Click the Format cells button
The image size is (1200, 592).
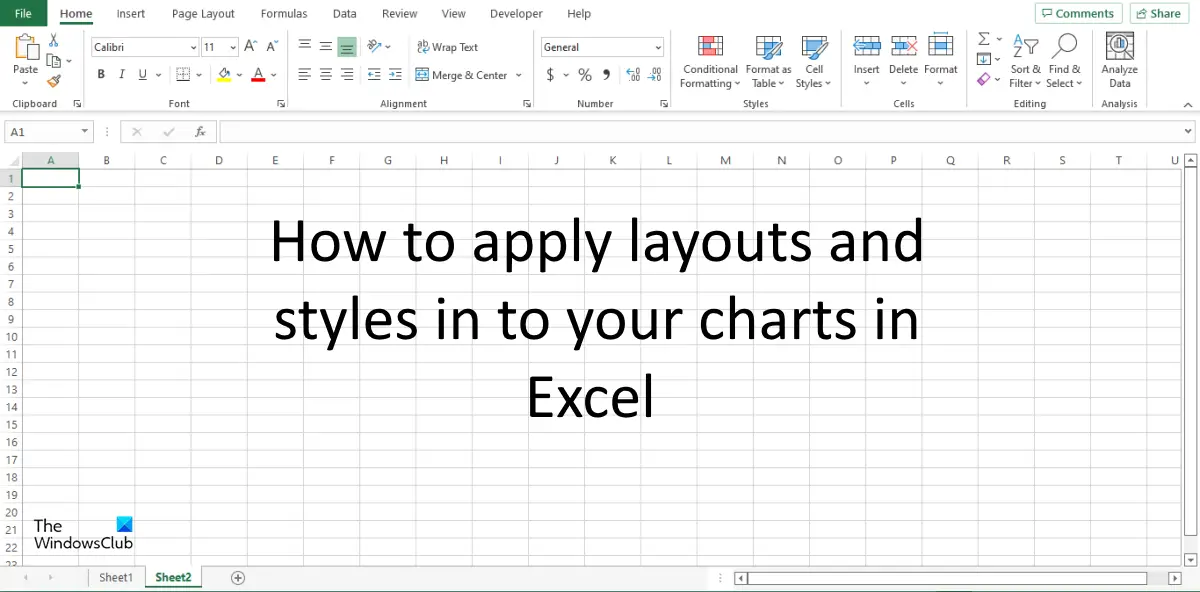click(x=941, y=61)
